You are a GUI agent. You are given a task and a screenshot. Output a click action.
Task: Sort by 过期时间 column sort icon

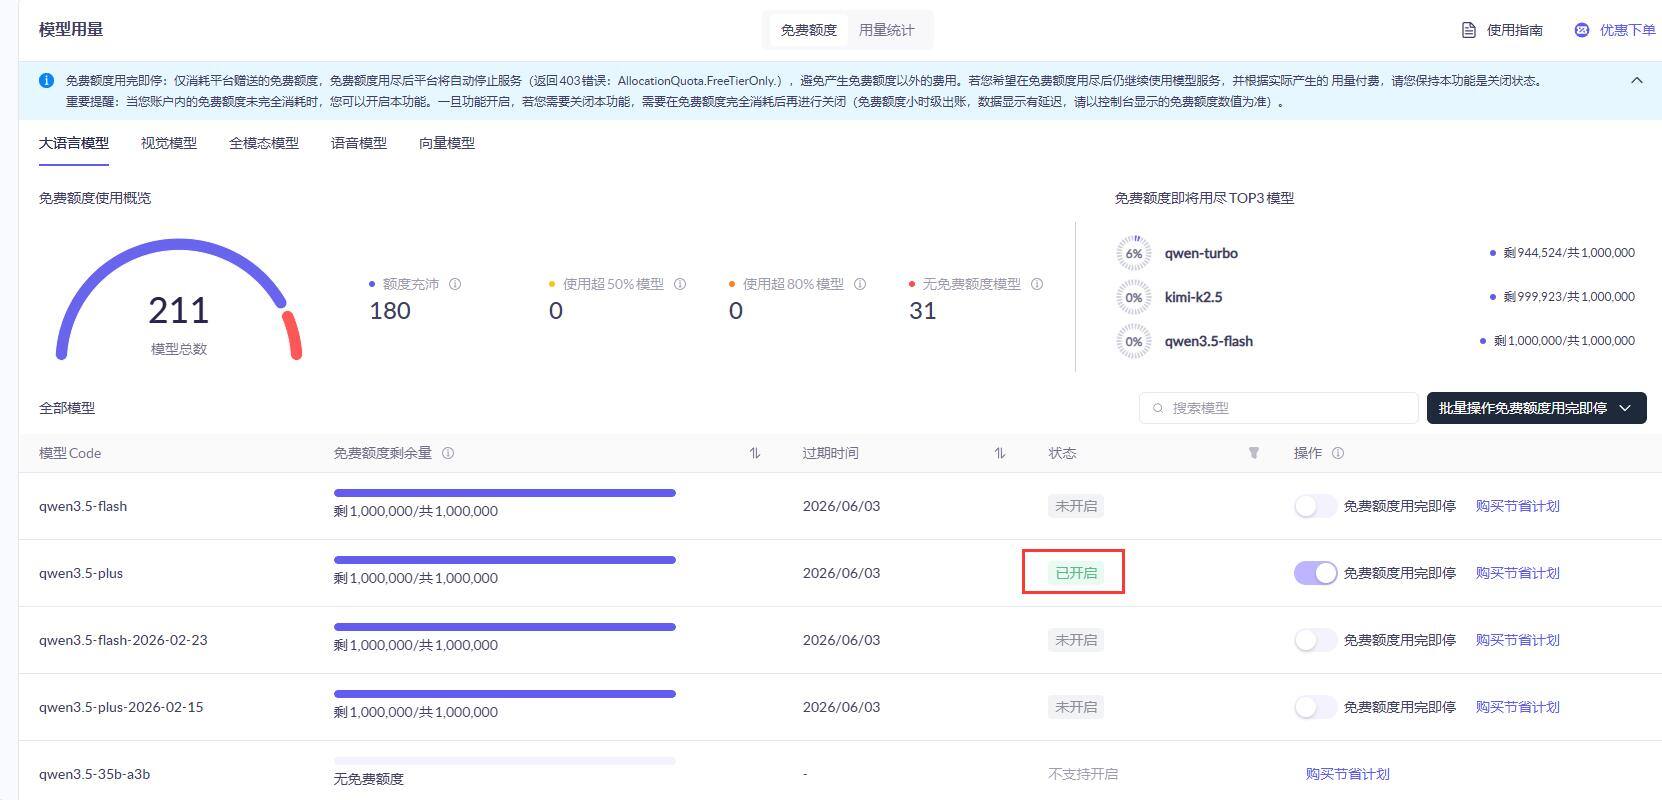[999, 453]
